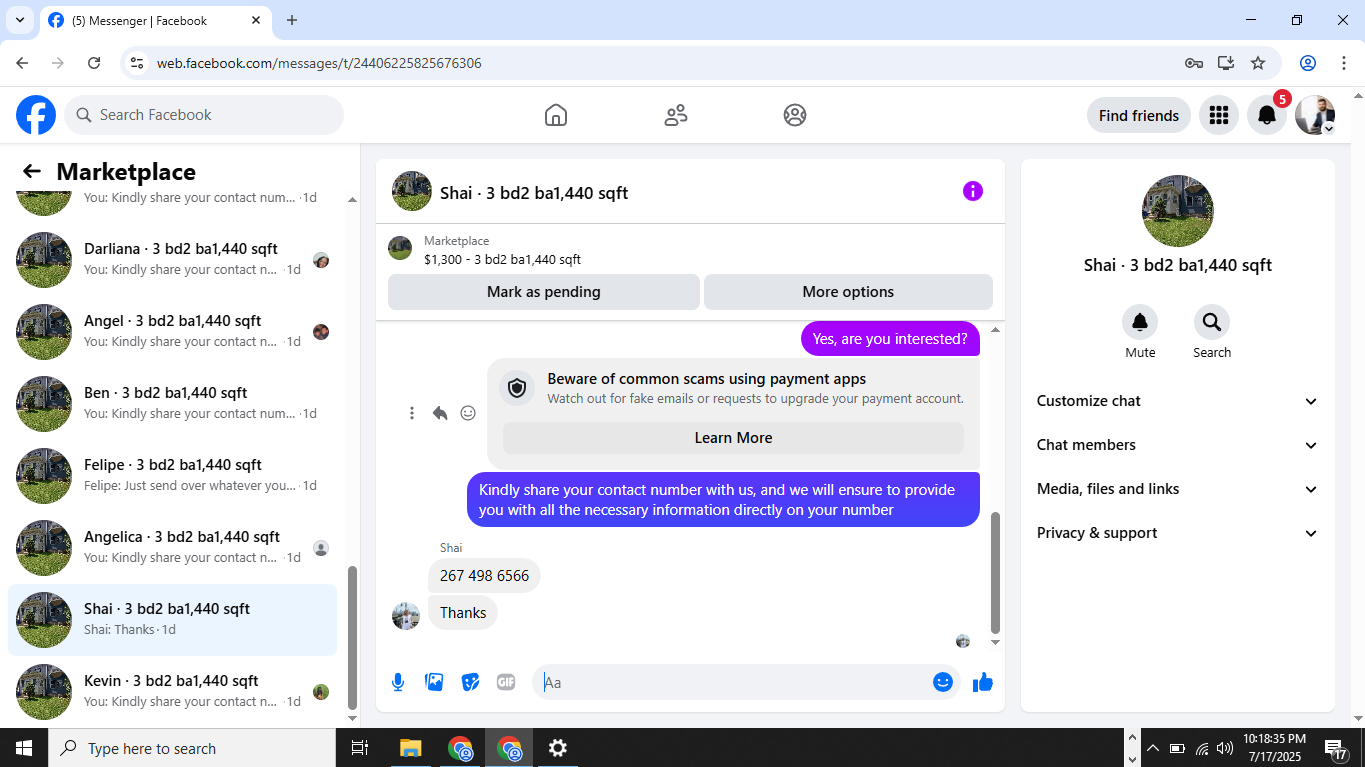Screen dimensions: 1365x767
Task: Go back in browser history
Action: [x=22, y=63]
